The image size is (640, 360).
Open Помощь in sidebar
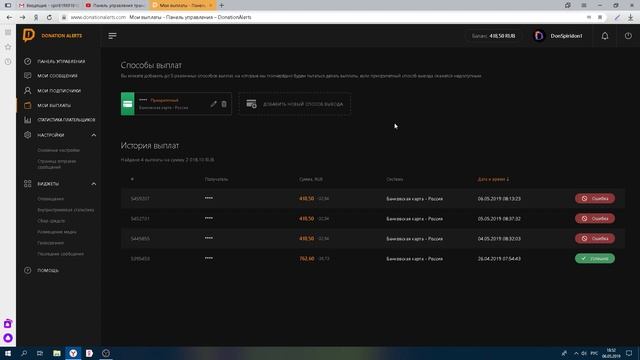point(48,270)
